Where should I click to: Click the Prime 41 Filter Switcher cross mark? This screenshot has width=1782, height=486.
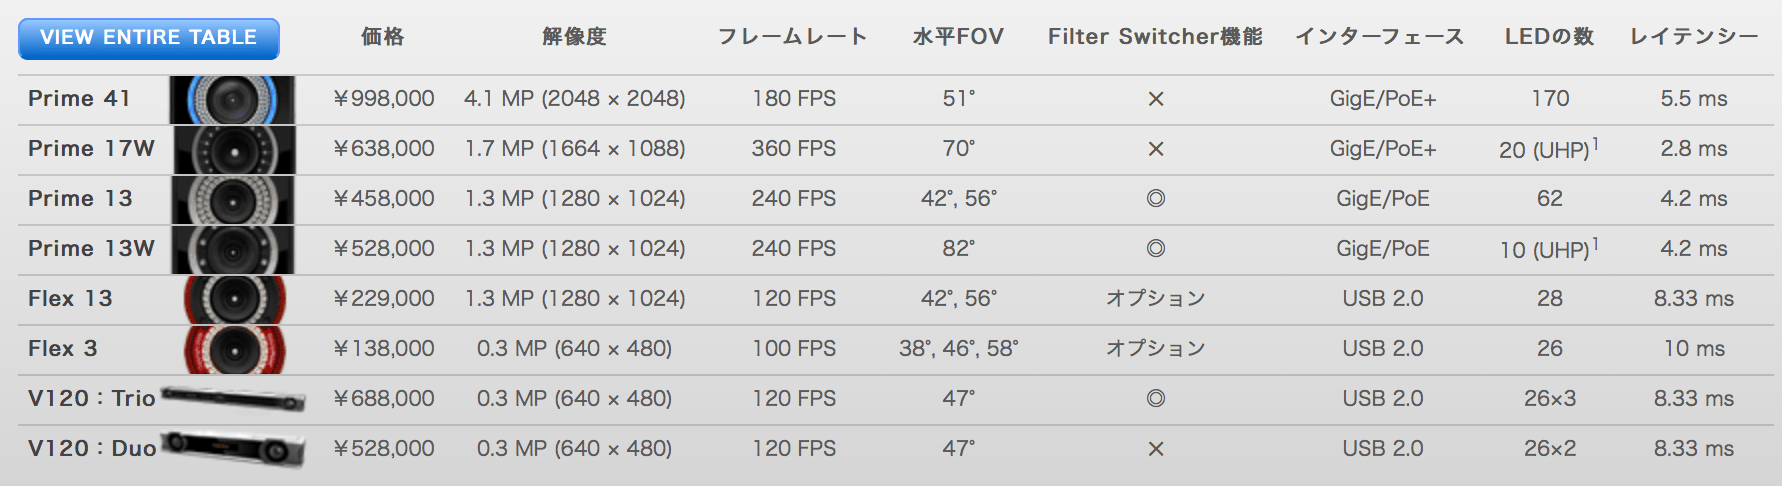(1156, 99)
